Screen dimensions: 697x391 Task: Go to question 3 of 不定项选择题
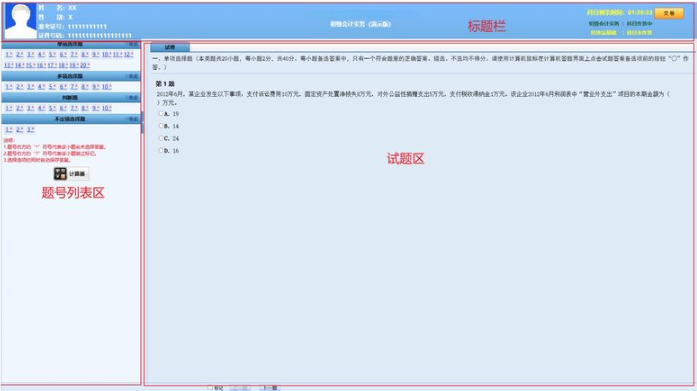click(x=30, y=129)
